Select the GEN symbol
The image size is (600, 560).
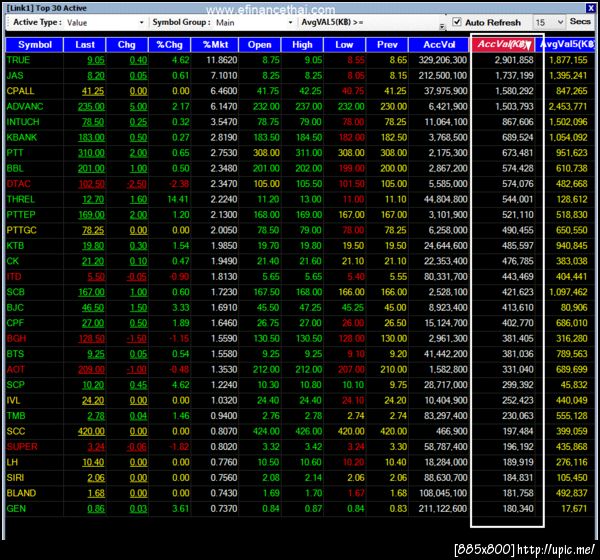(x=16, y=509)
